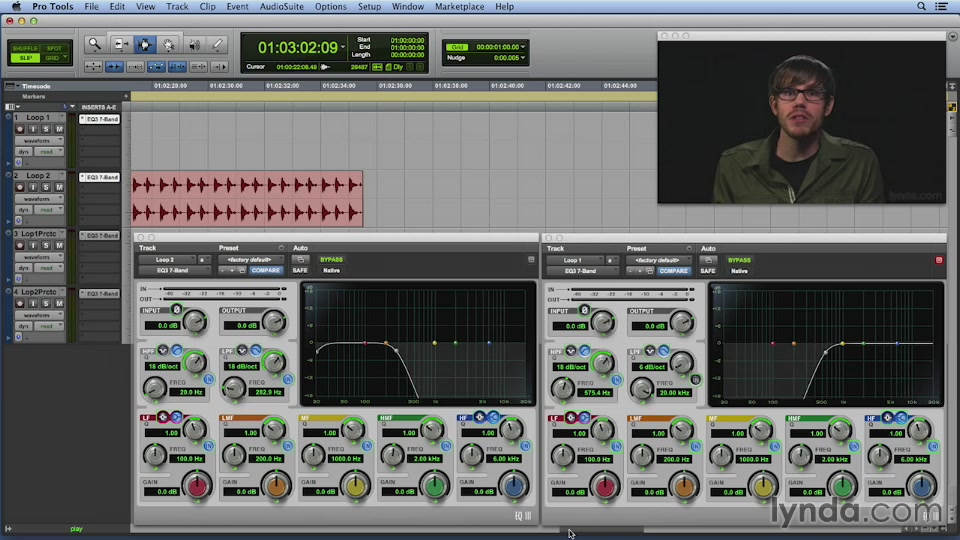Click SAFE button in Loop 2 EQ
The height and width of the screenshot is (540, 960).
pyautogui.click(x=300, y=270)
